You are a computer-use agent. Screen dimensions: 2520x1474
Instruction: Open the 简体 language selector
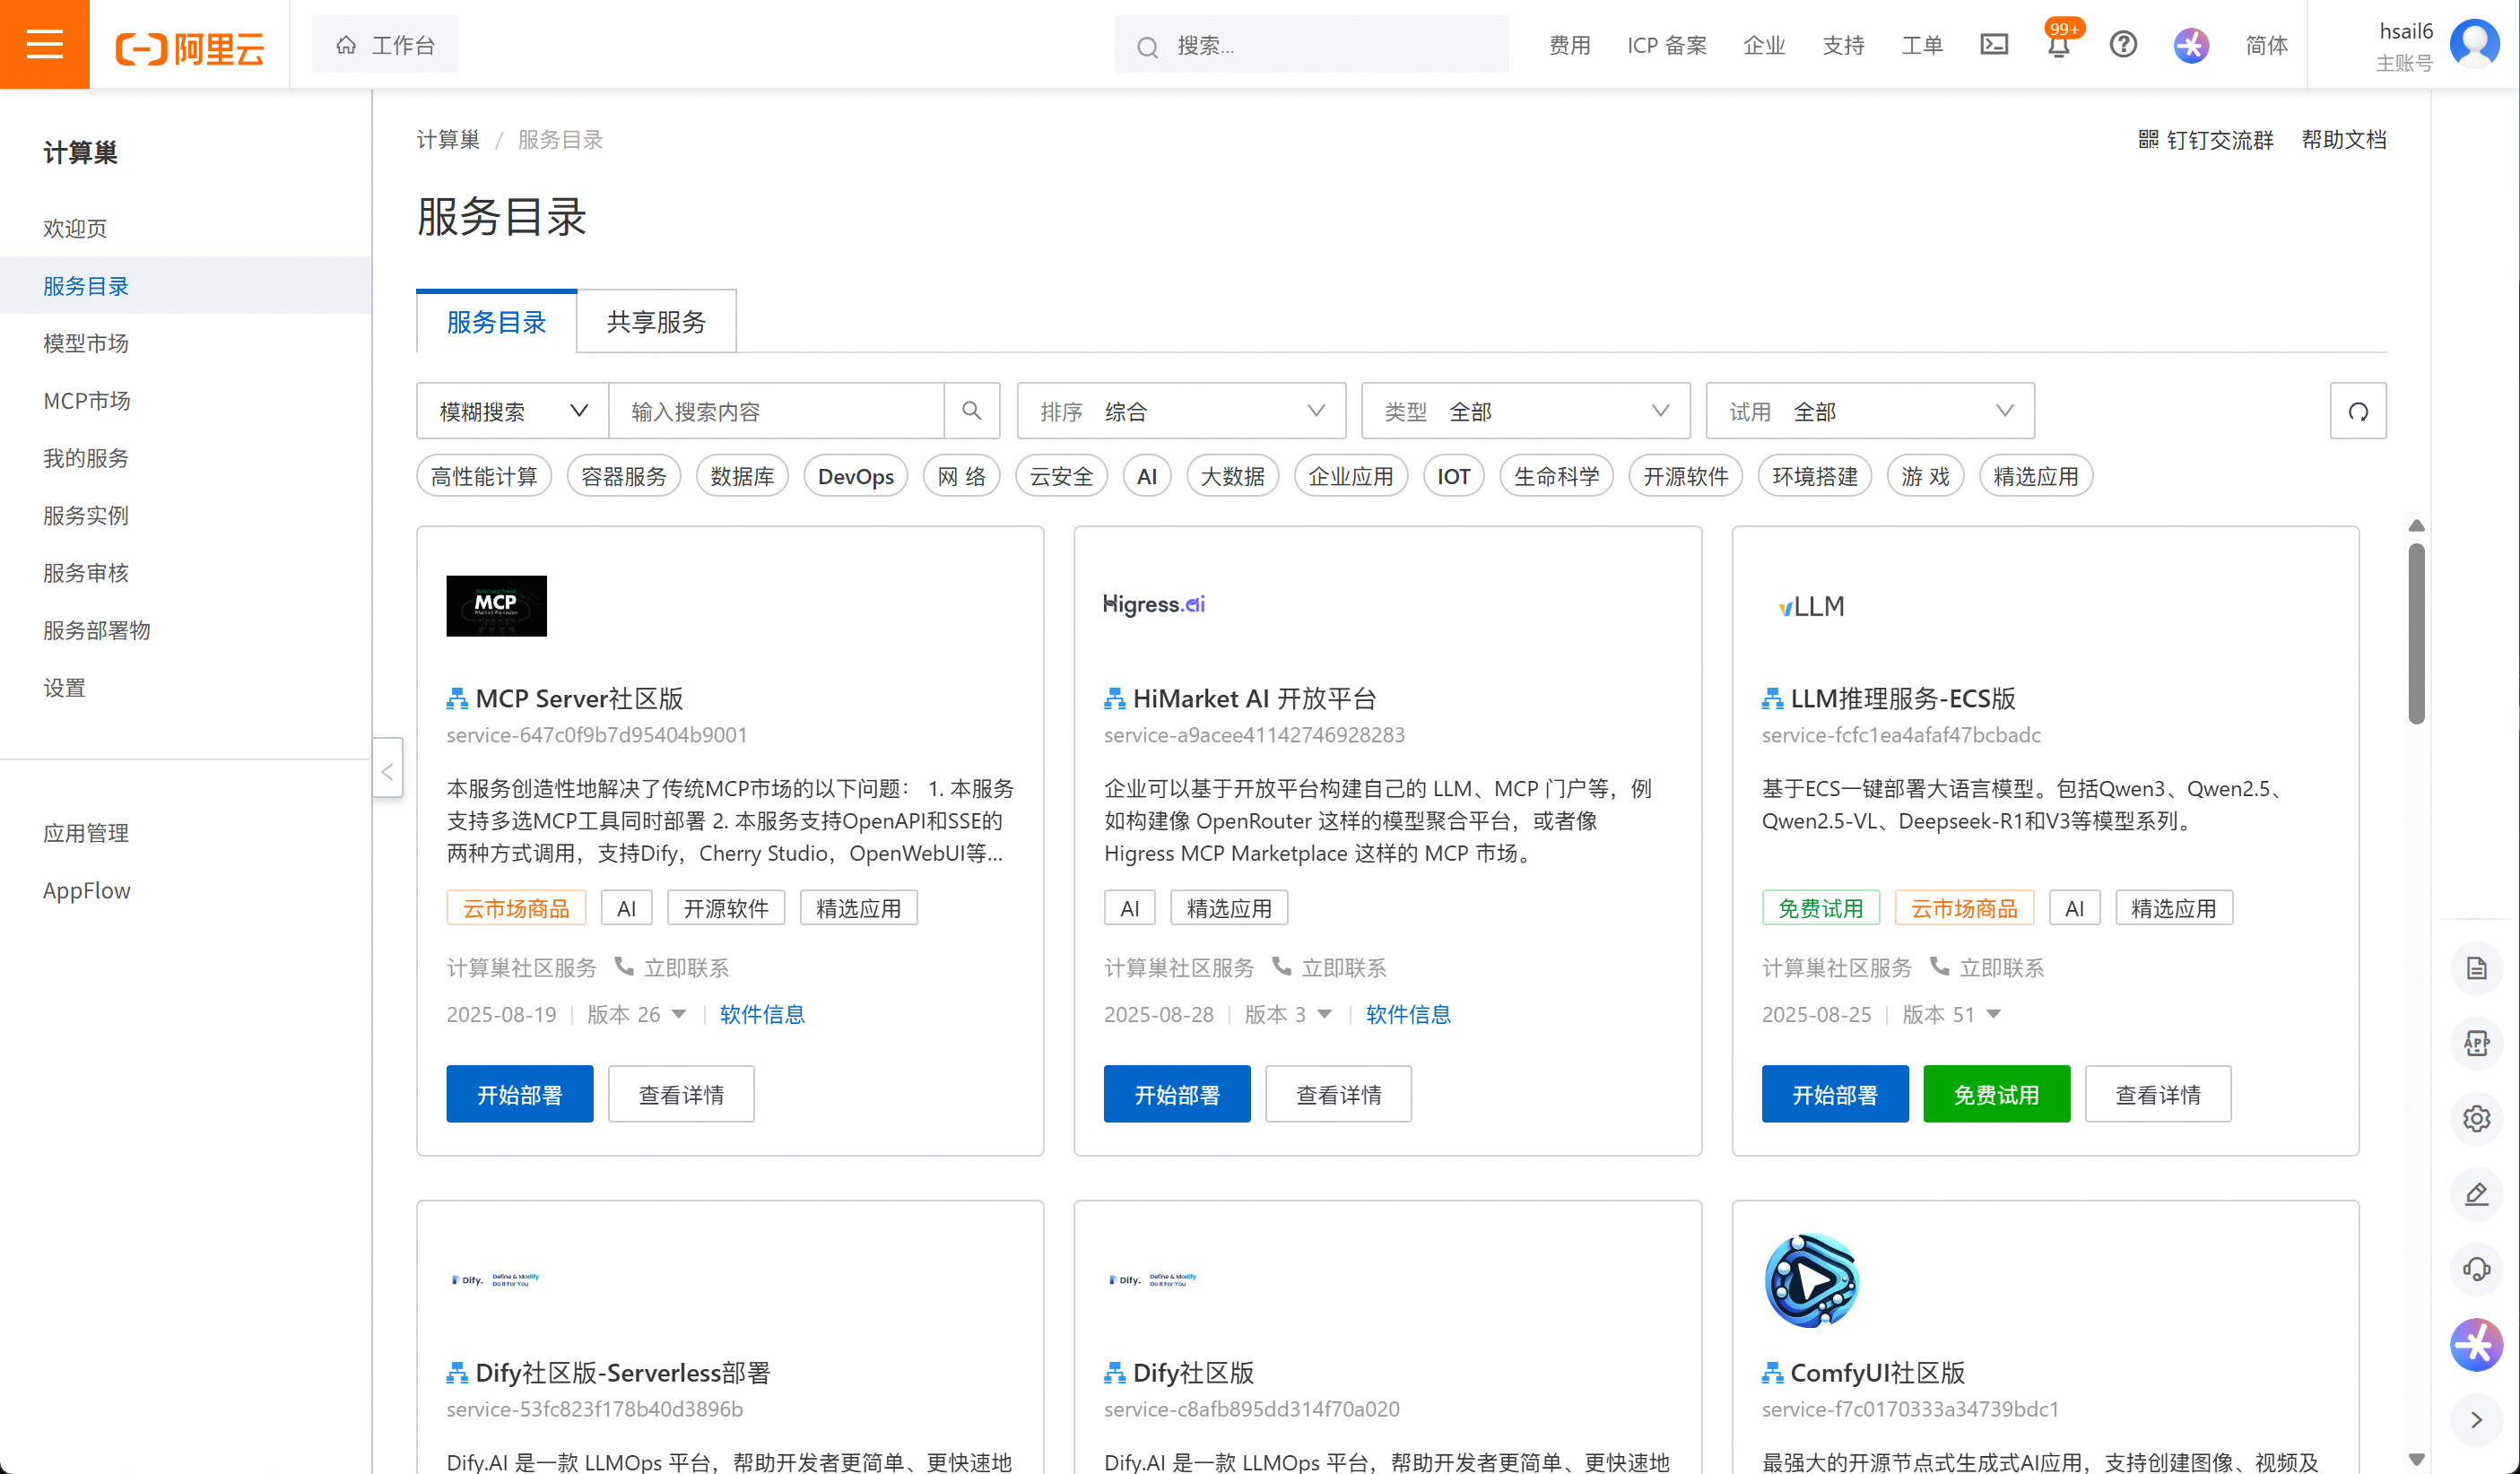2266,45
